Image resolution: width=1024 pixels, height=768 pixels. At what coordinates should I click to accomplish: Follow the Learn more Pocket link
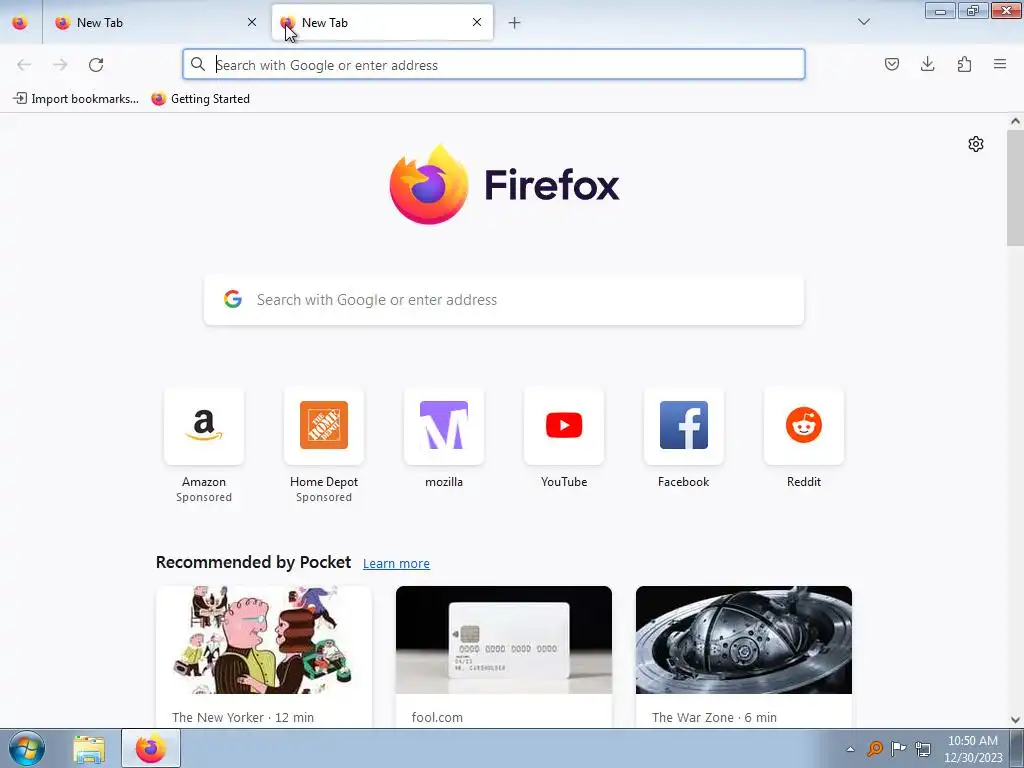pos(396,564)
